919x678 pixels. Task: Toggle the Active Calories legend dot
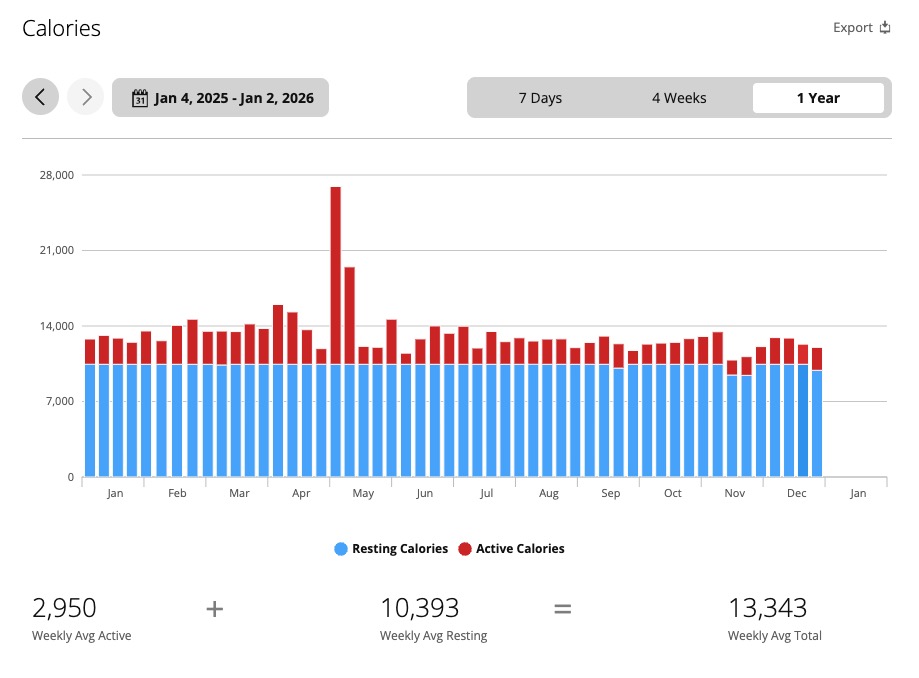(465, 549)
